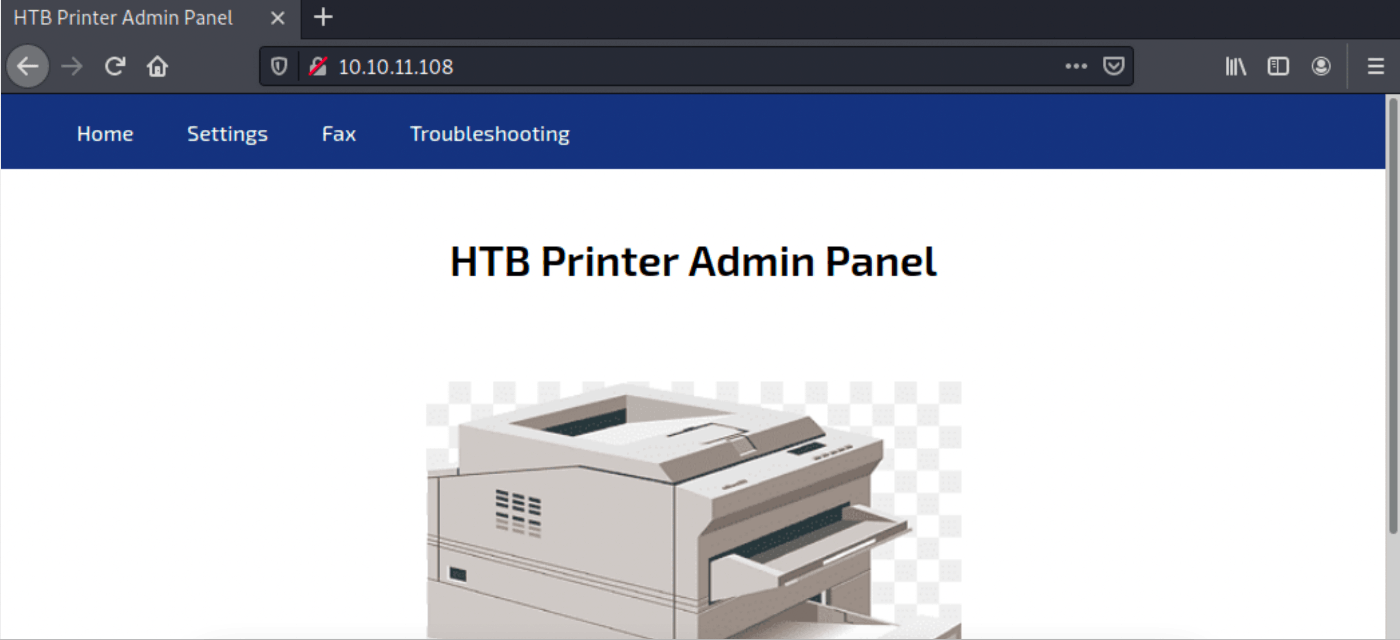This screenshot has height=640, width=1400.
Task: Go back using the browser back arrow
Action: (x=28, y=67)
